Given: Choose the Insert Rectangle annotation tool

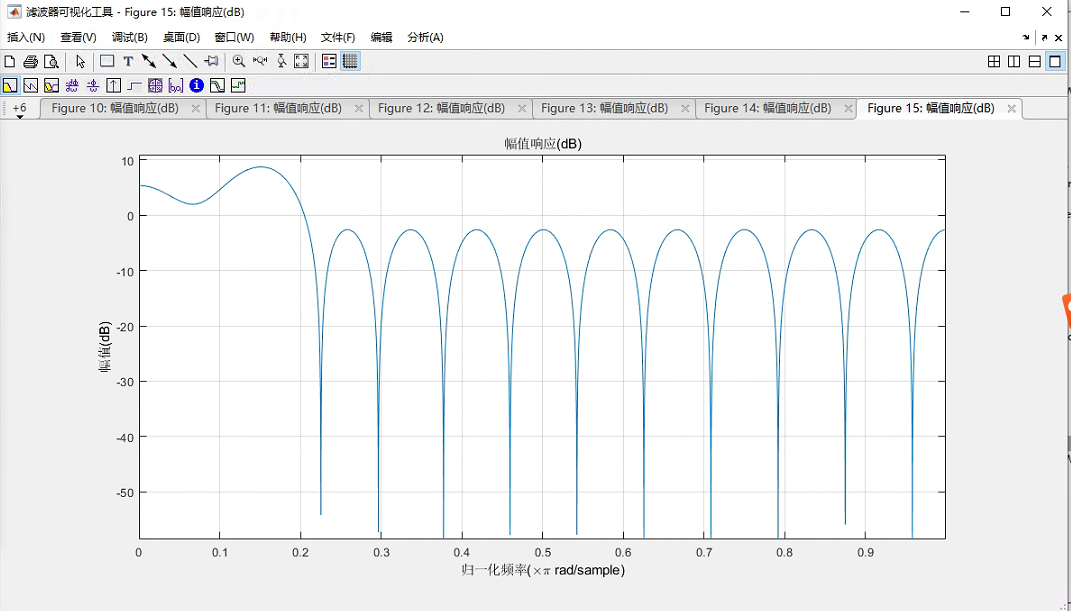Looking at the screenshot, I should tap(107, 61).
